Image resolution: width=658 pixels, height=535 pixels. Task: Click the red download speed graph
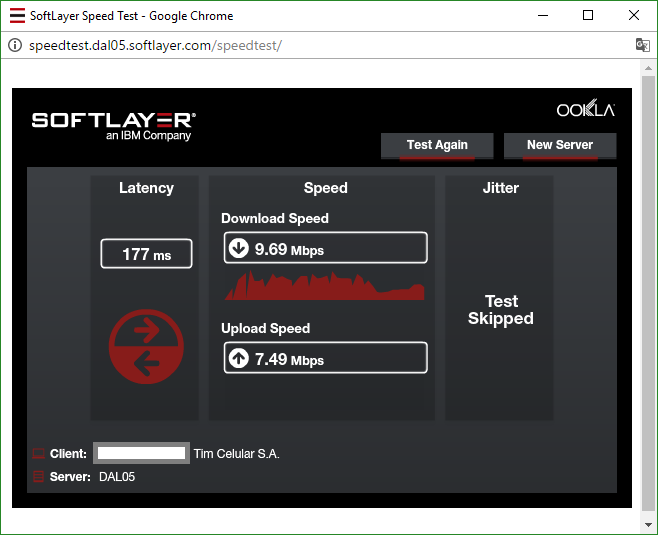pos(325,286)
